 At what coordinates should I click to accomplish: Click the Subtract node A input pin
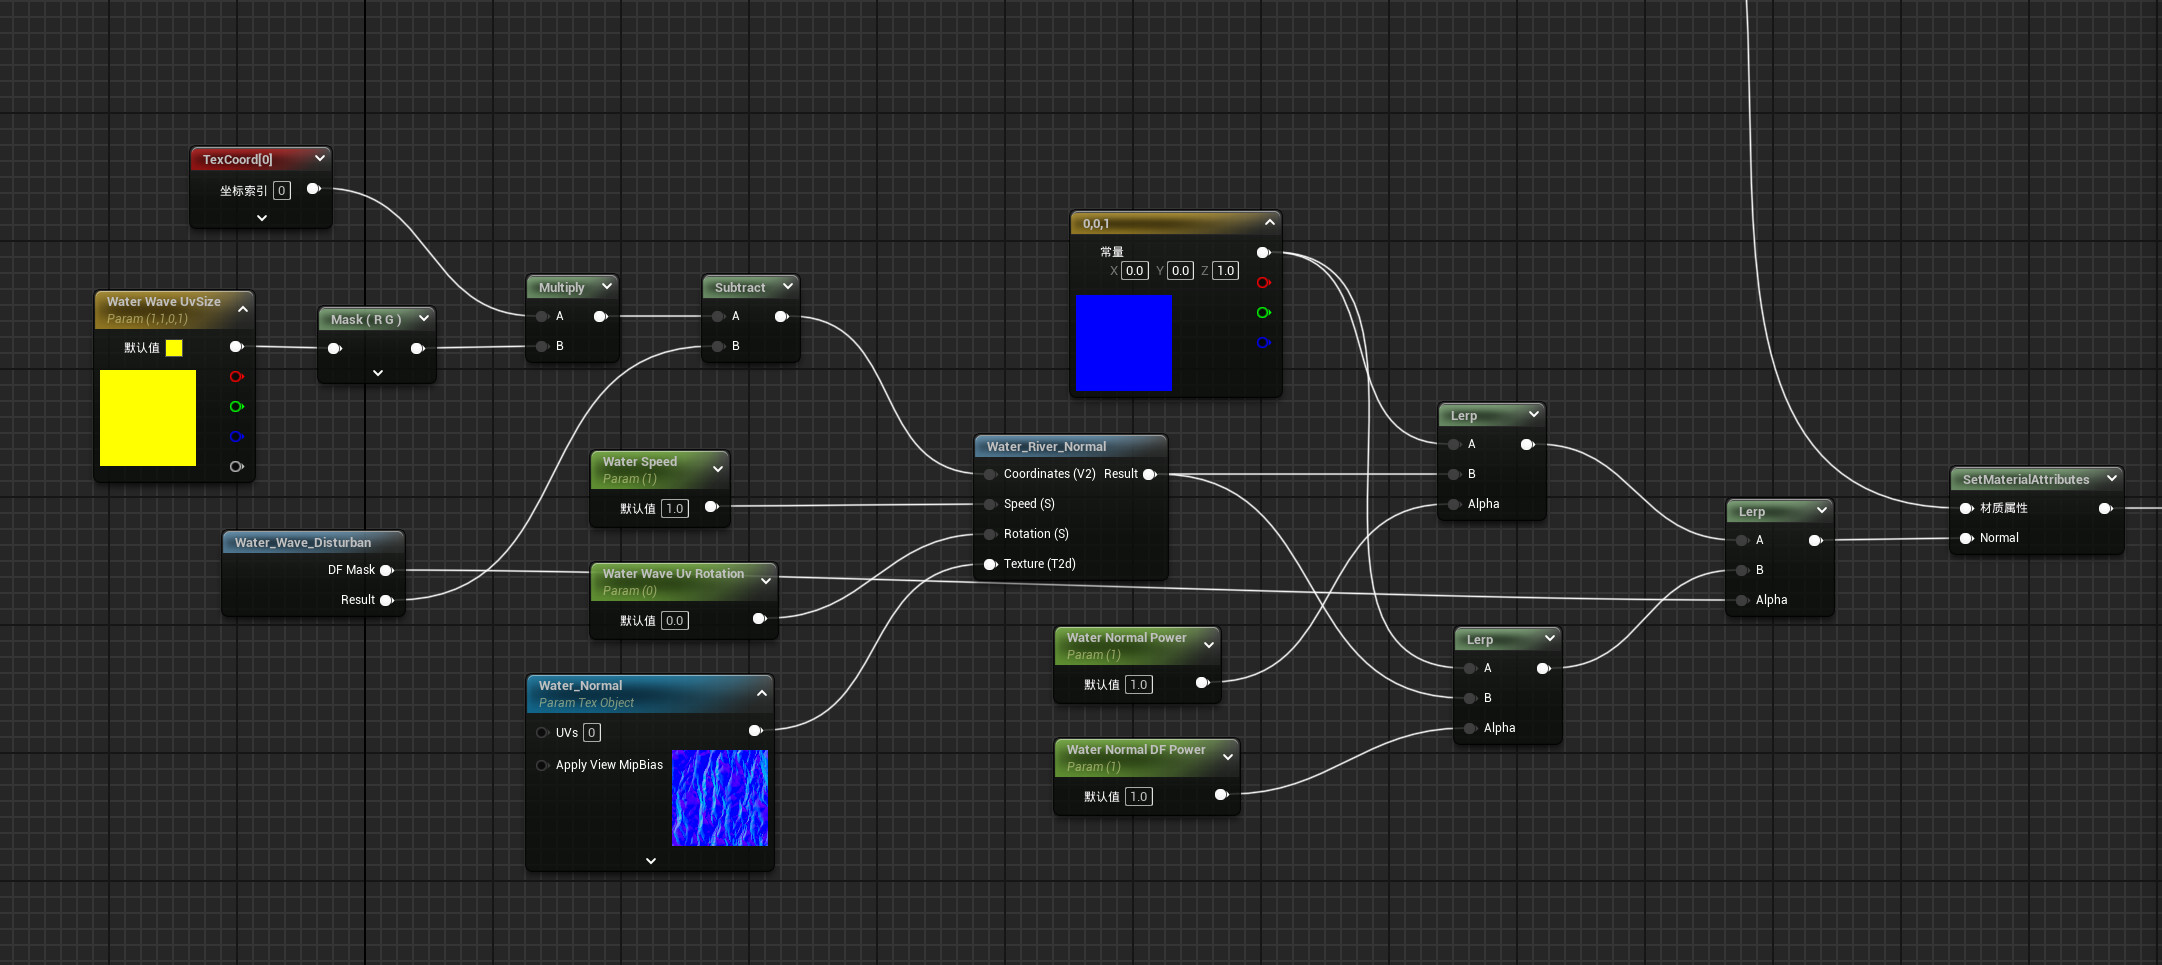[718, 316]
